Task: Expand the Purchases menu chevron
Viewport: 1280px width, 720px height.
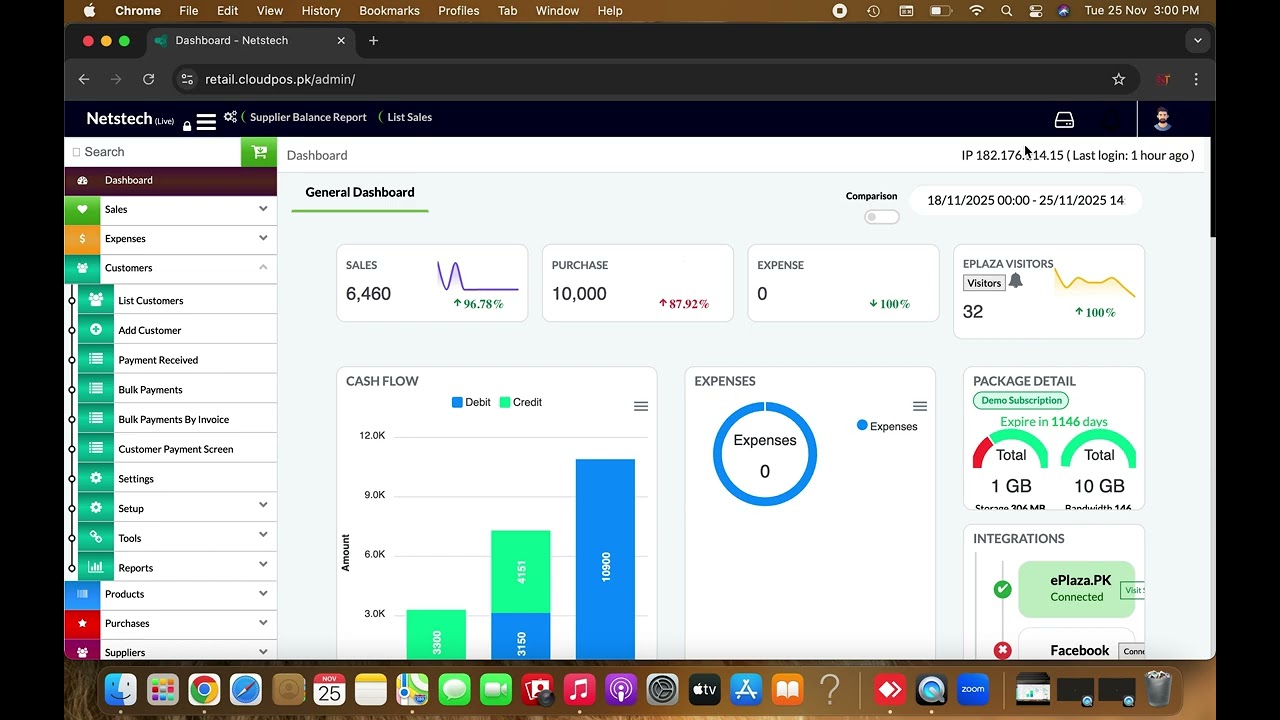Action: (x=263, y=622)
